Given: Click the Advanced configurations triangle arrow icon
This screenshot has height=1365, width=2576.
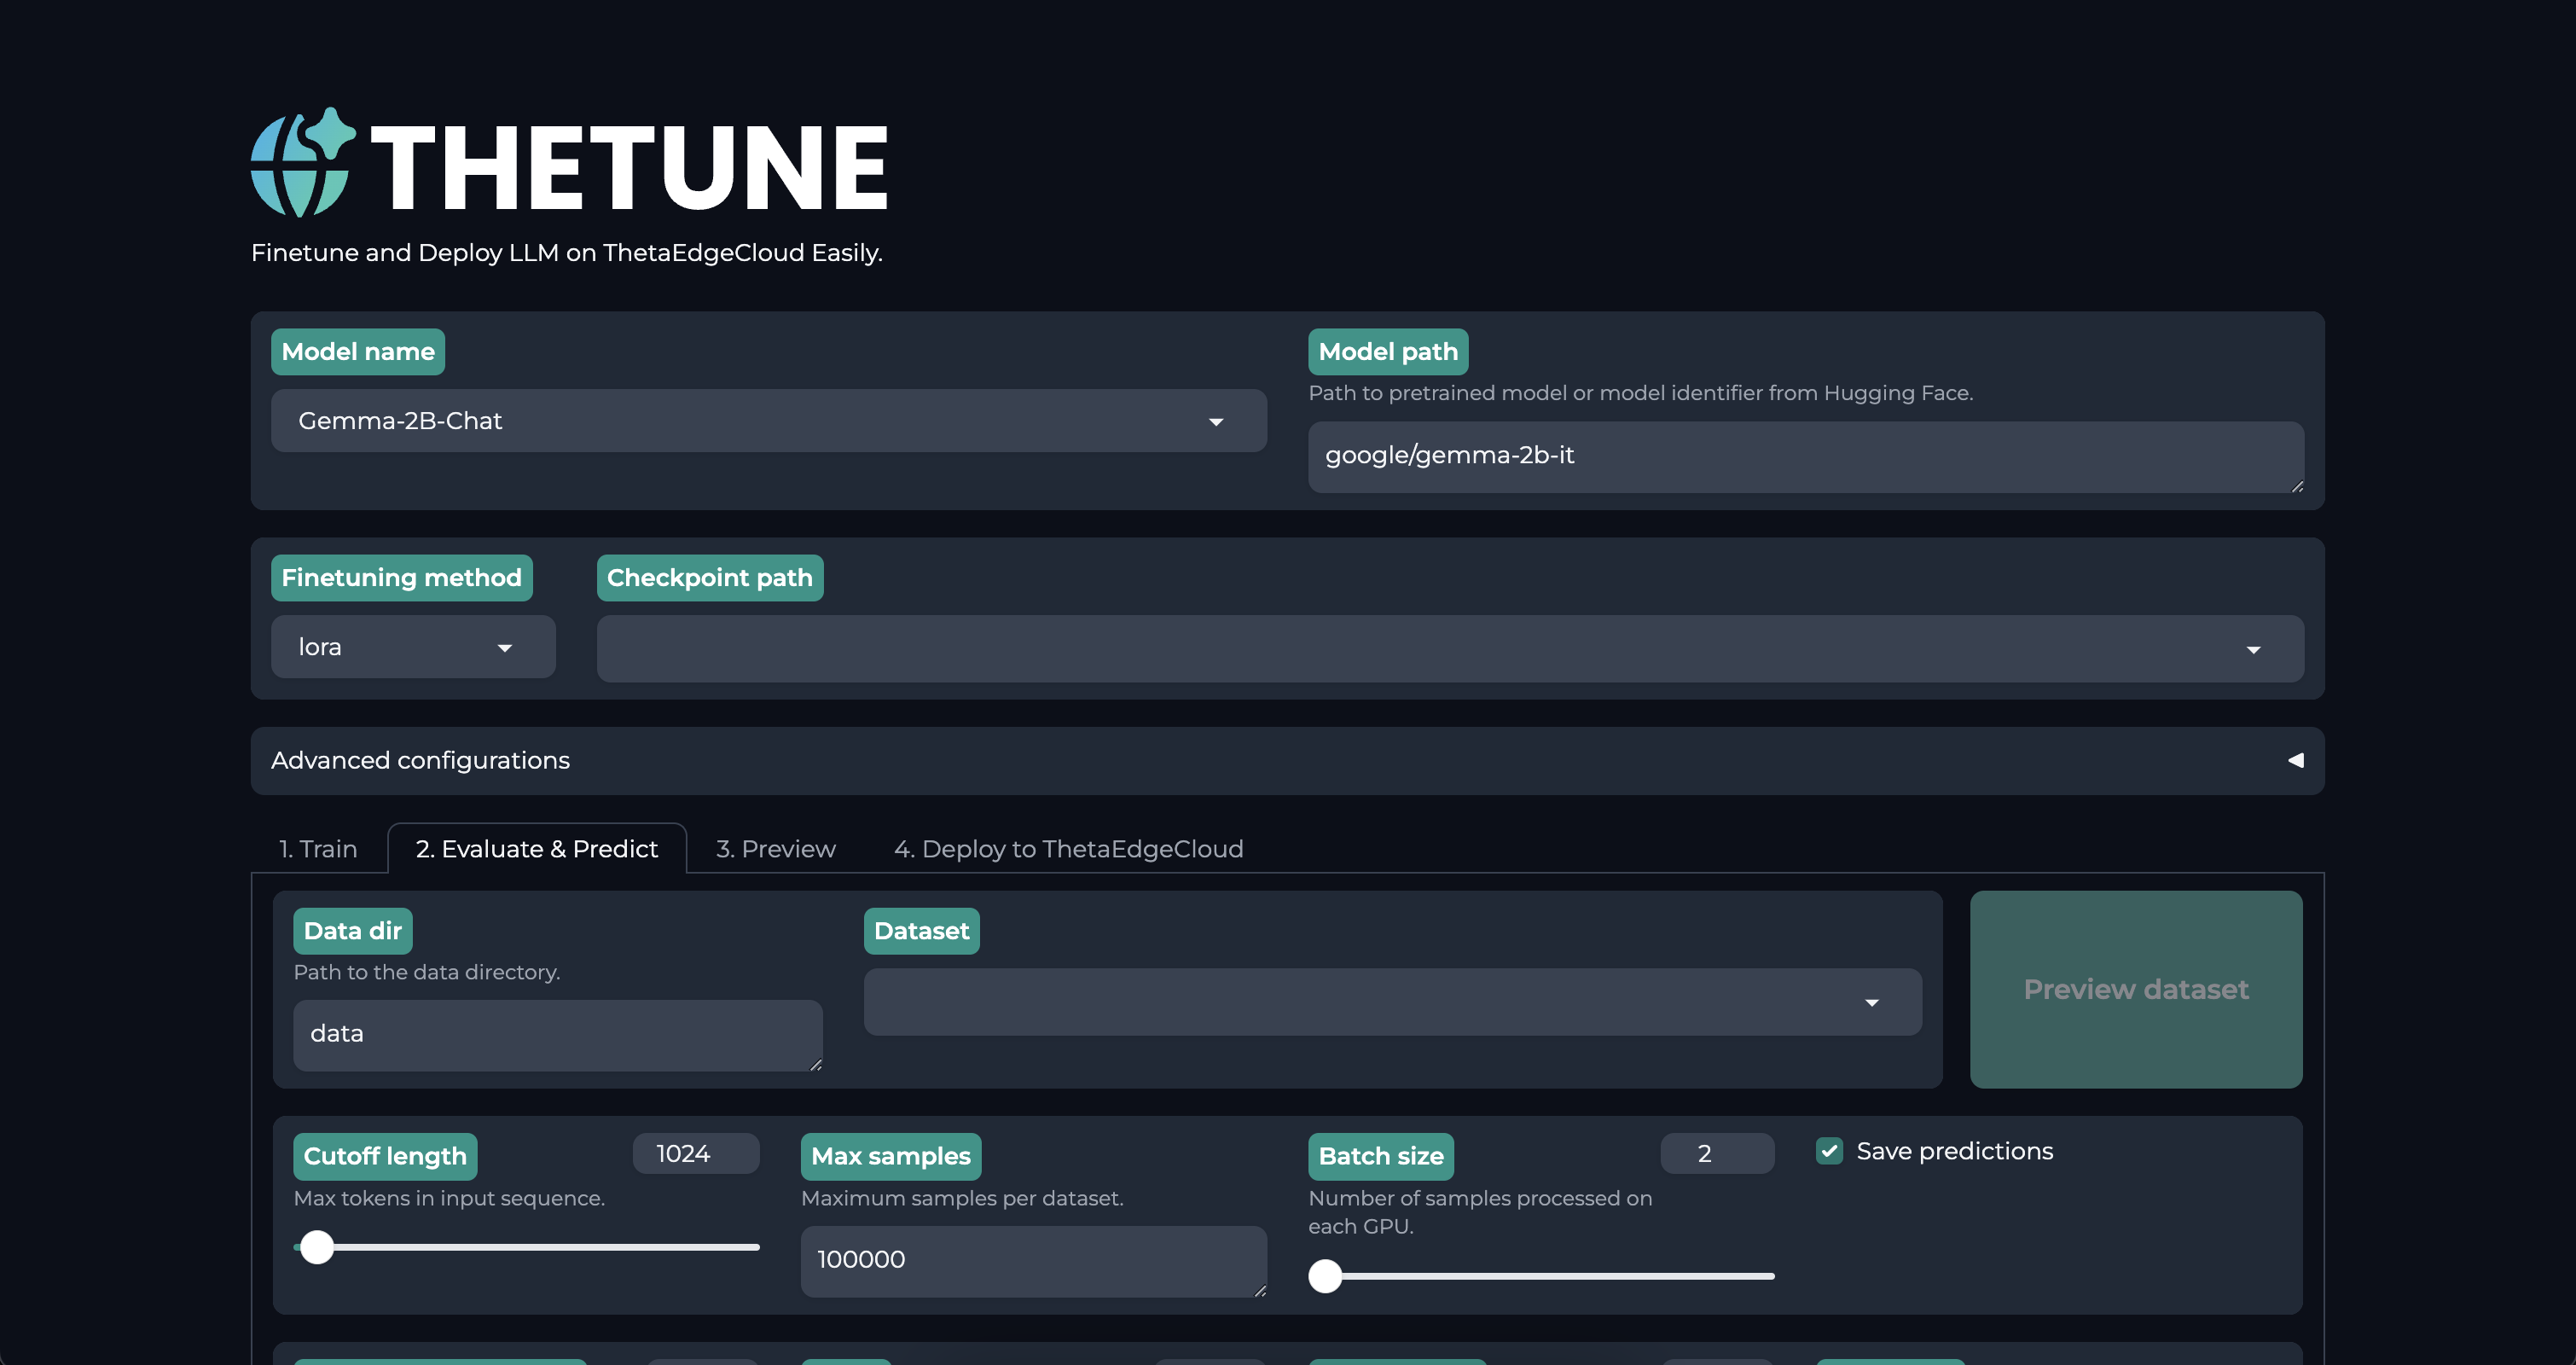Looking at the screenshot, I should click(x=2295, y=761).
